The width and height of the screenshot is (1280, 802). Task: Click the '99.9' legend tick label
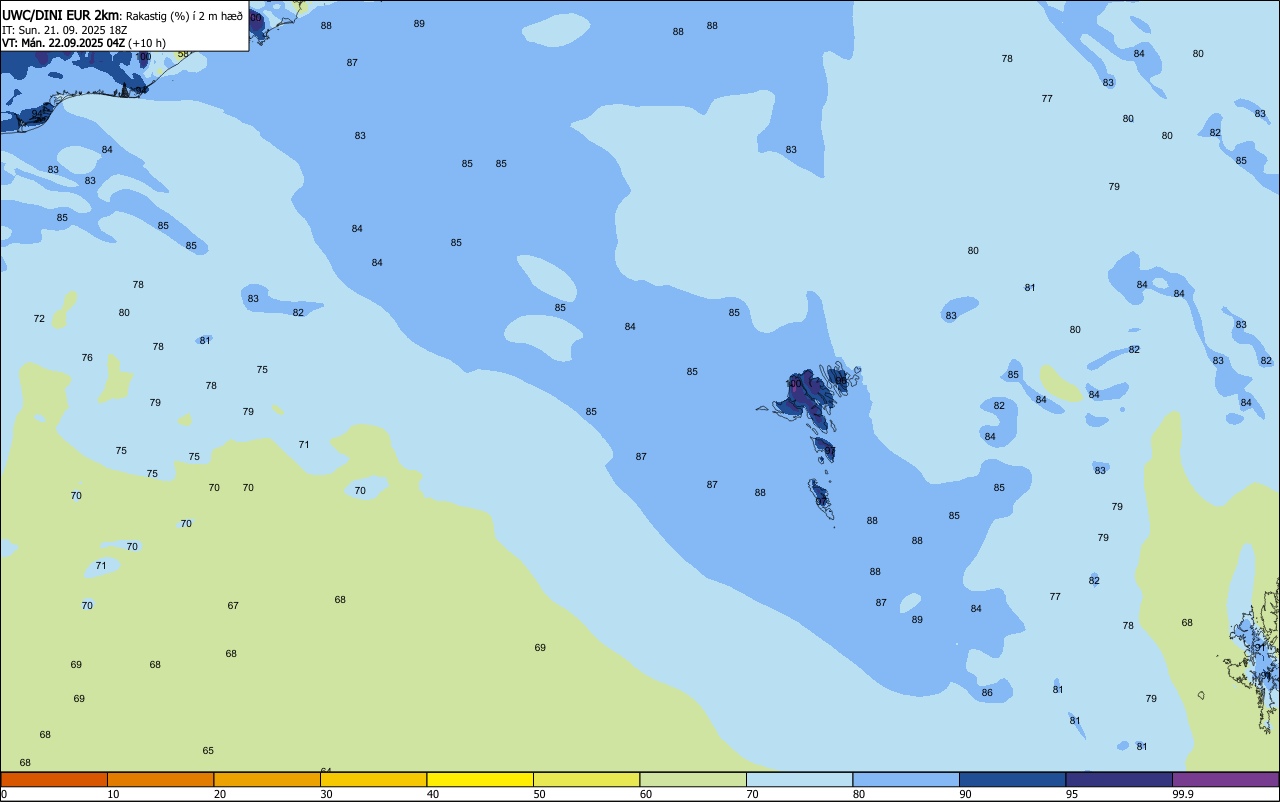coord(1182,794)
